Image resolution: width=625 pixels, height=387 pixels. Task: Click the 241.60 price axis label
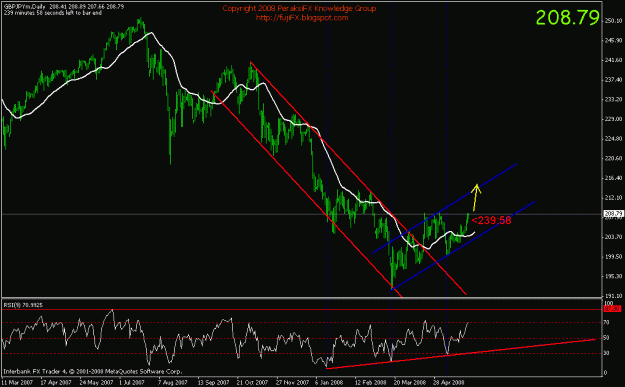(x=613, y=60)
